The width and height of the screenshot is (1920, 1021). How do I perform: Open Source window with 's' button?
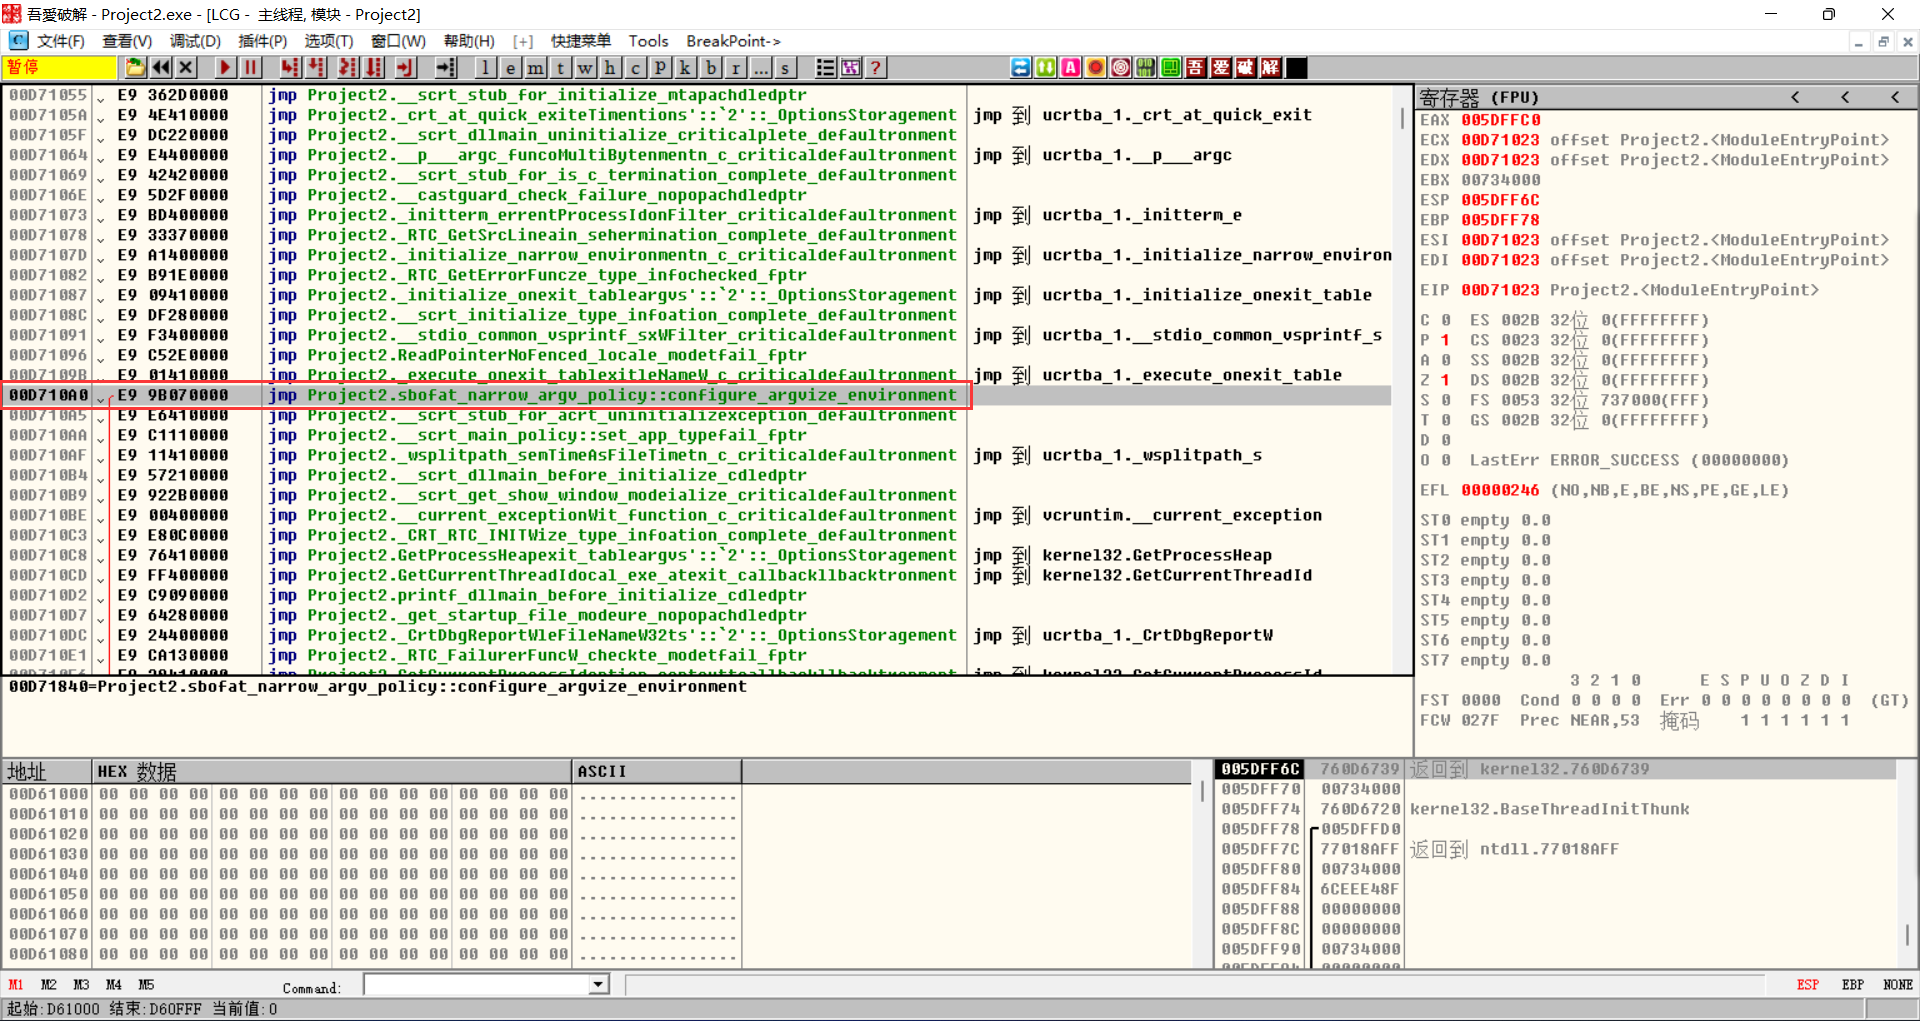(x=786, y=67)
